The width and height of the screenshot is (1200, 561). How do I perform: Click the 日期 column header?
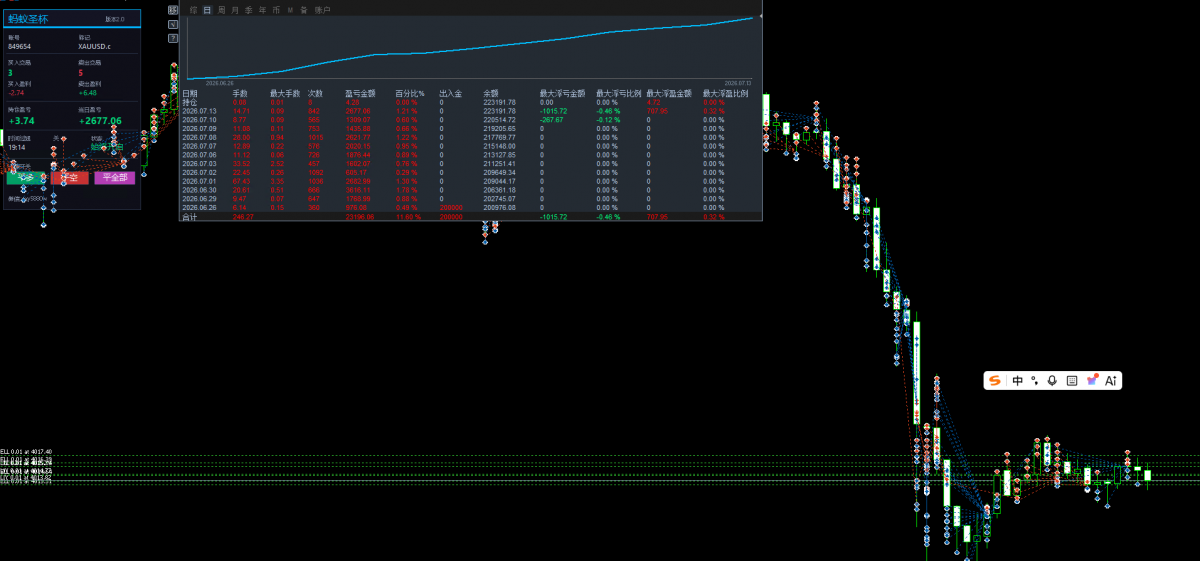(x=190, y=93)
